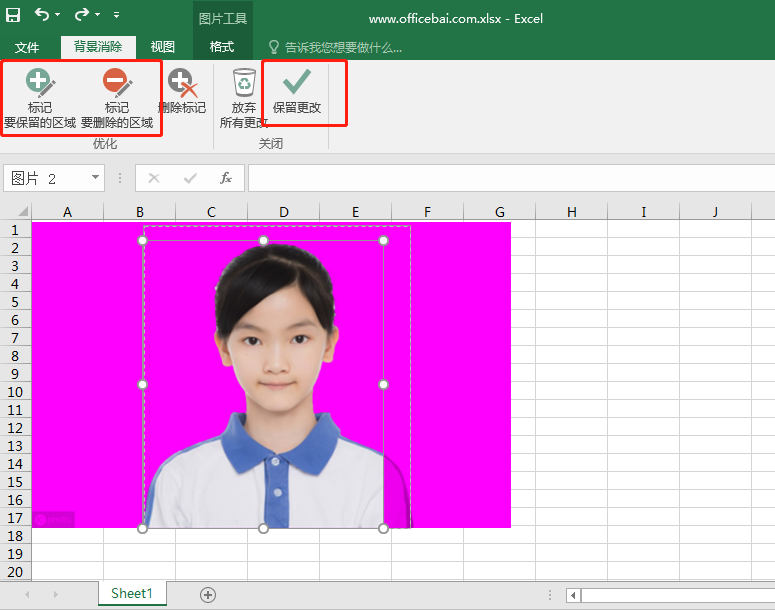This screenshot has height=610, width=775.
Task: Click the previous sheet navigation arrow
Action: (27, 595)
